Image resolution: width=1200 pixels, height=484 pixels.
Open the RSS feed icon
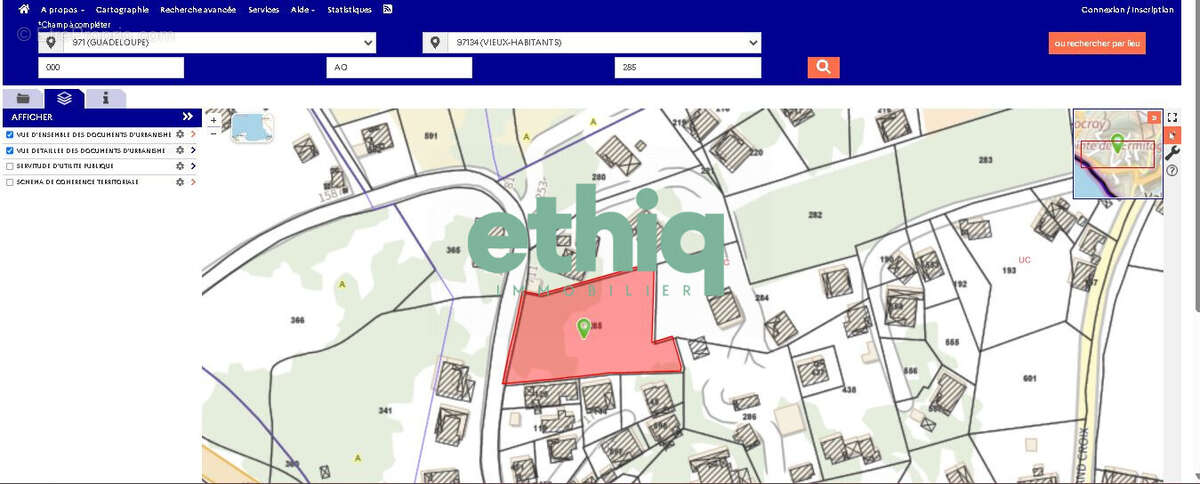click(x=387, y=9)
